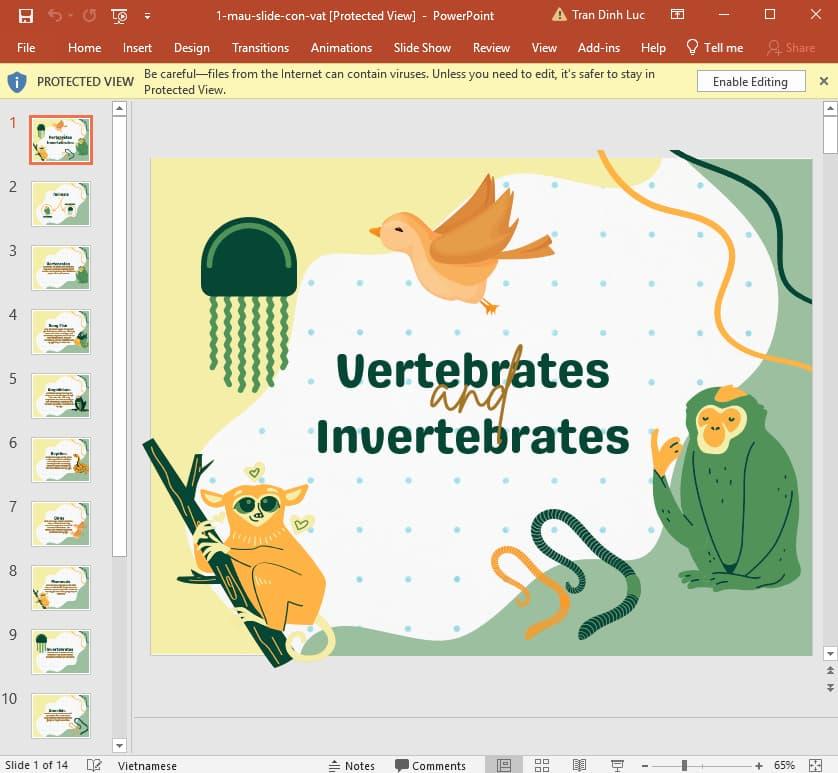Image resolution: width=838 pixels, height=773 pixels.
Task: Select slide 5 thumbnail in the panel
Action: click(x=60, y=396)
